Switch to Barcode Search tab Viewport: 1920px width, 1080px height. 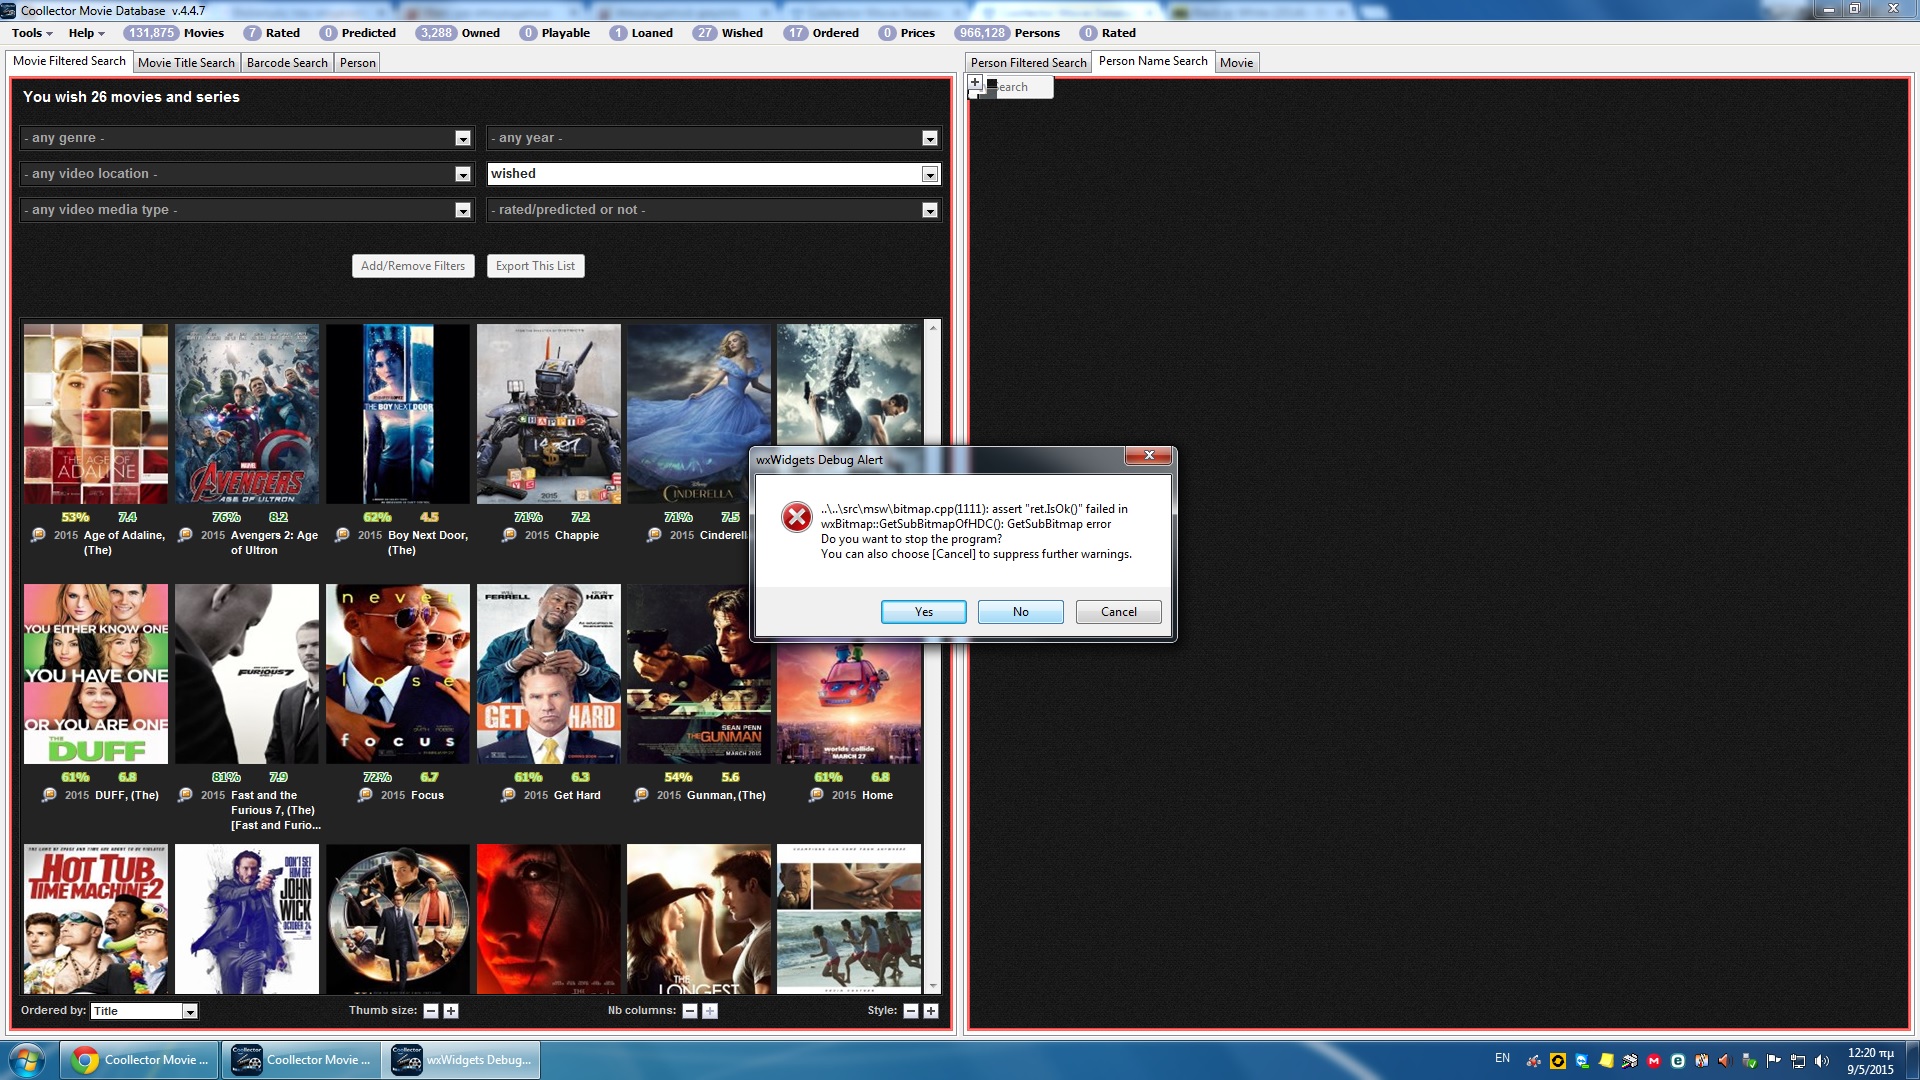pos(287,63)
